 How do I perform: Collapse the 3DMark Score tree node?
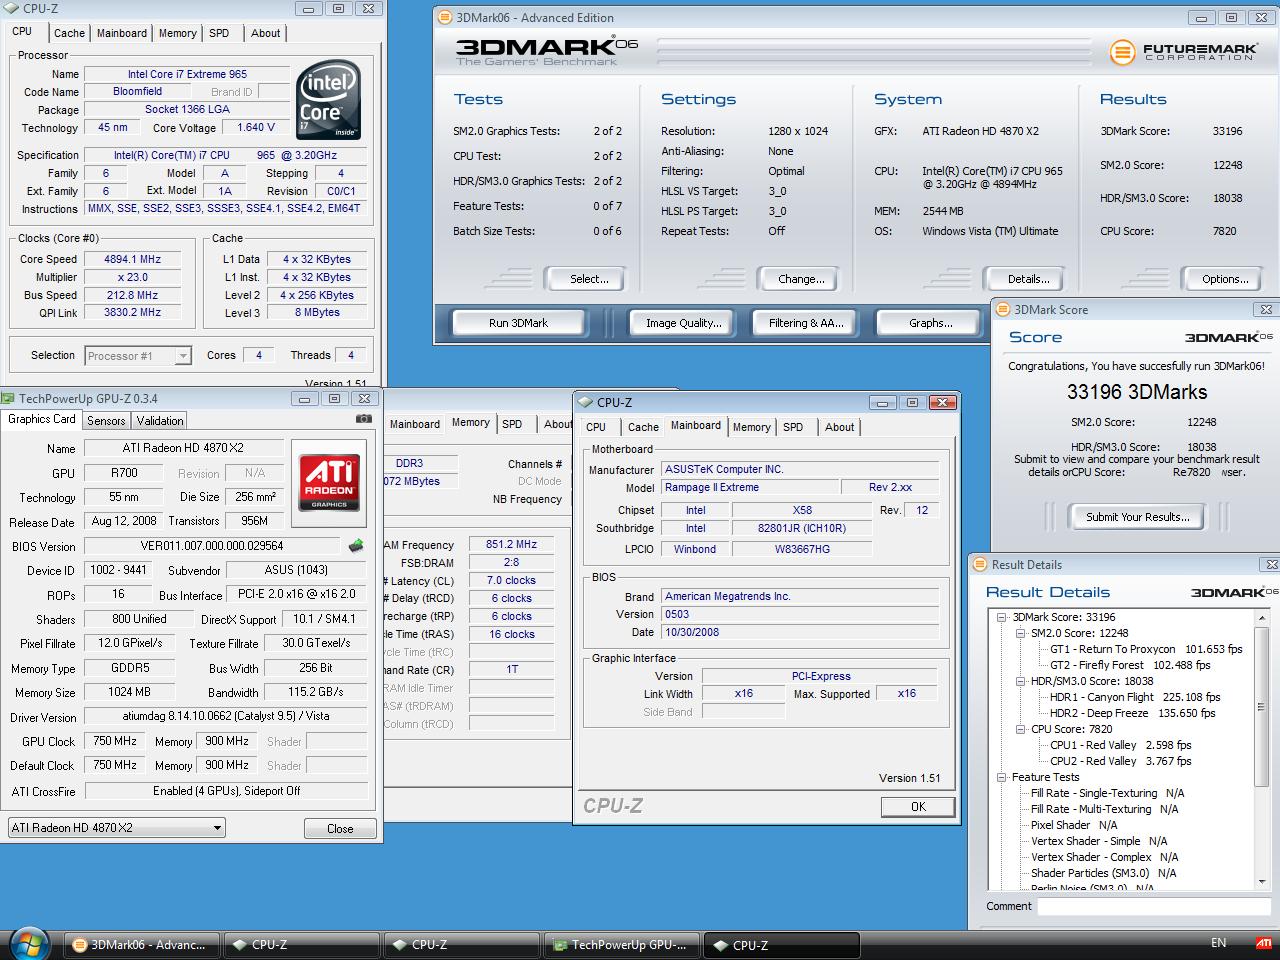point(1002,617)
